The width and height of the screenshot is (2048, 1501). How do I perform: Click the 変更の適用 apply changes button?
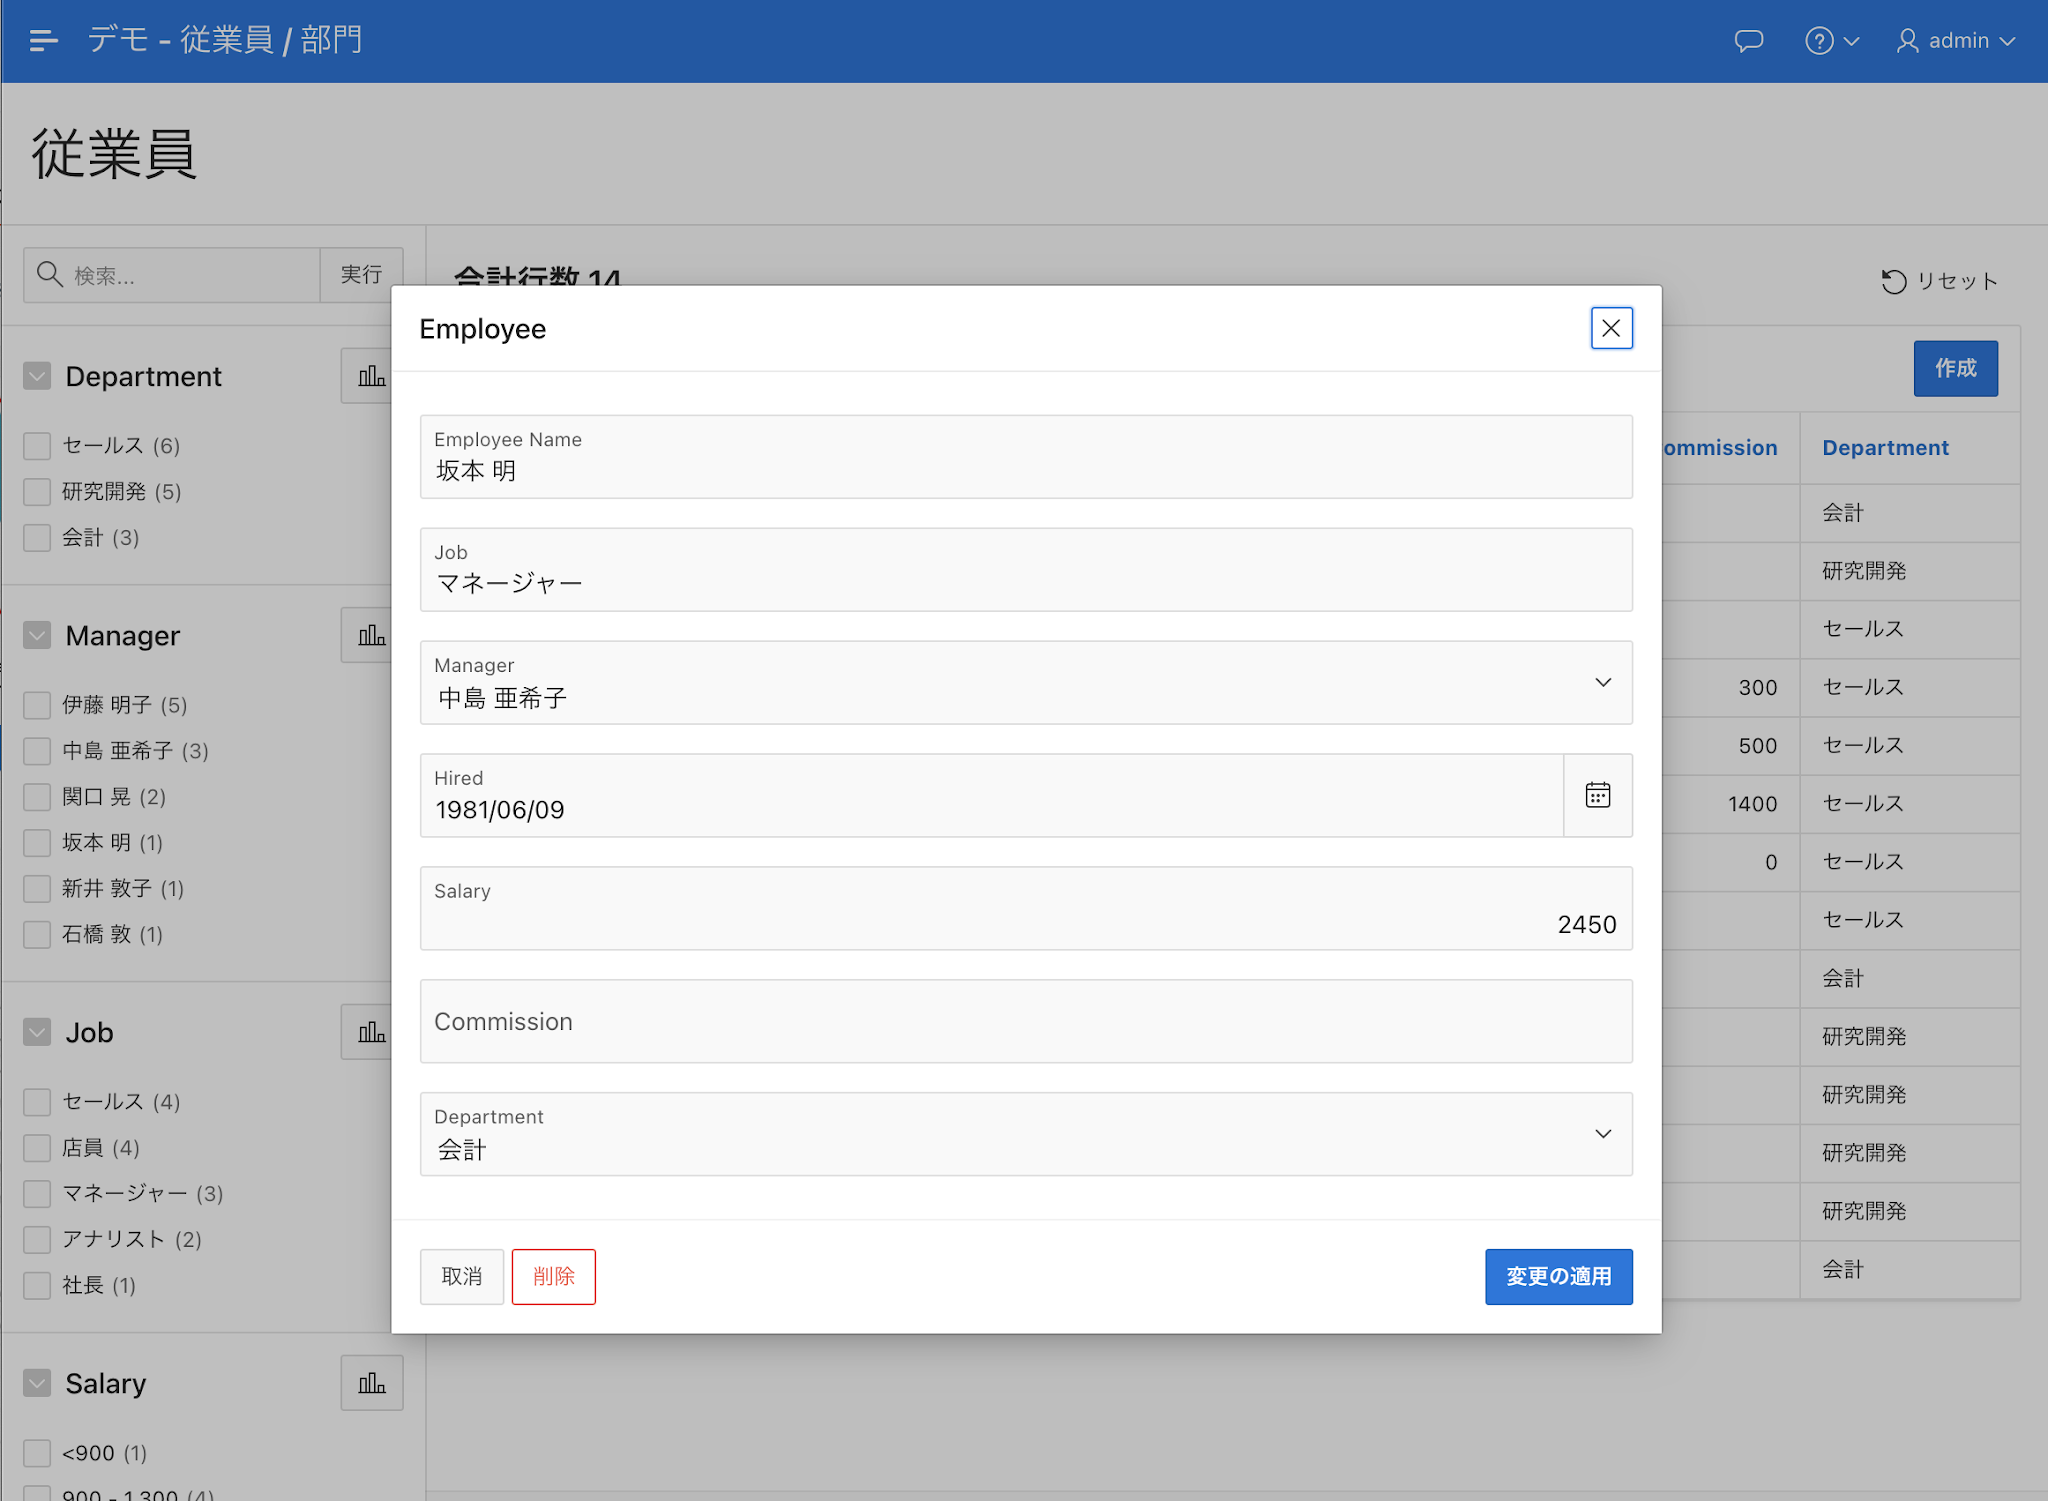[1557, 1276]
